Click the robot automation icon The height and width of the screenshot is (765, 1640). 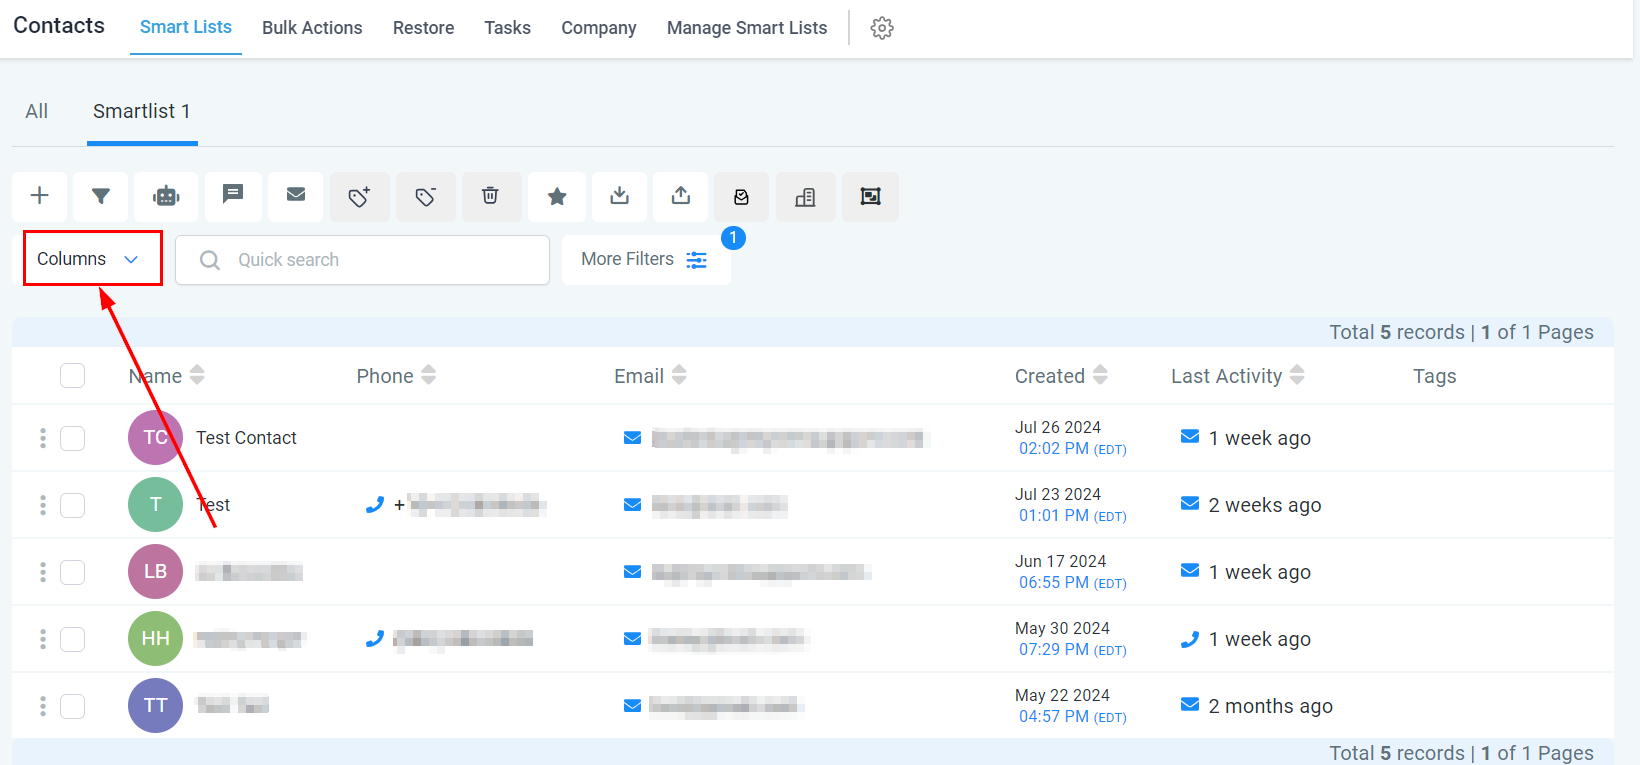pyautogui.click(x=166, y=196)
